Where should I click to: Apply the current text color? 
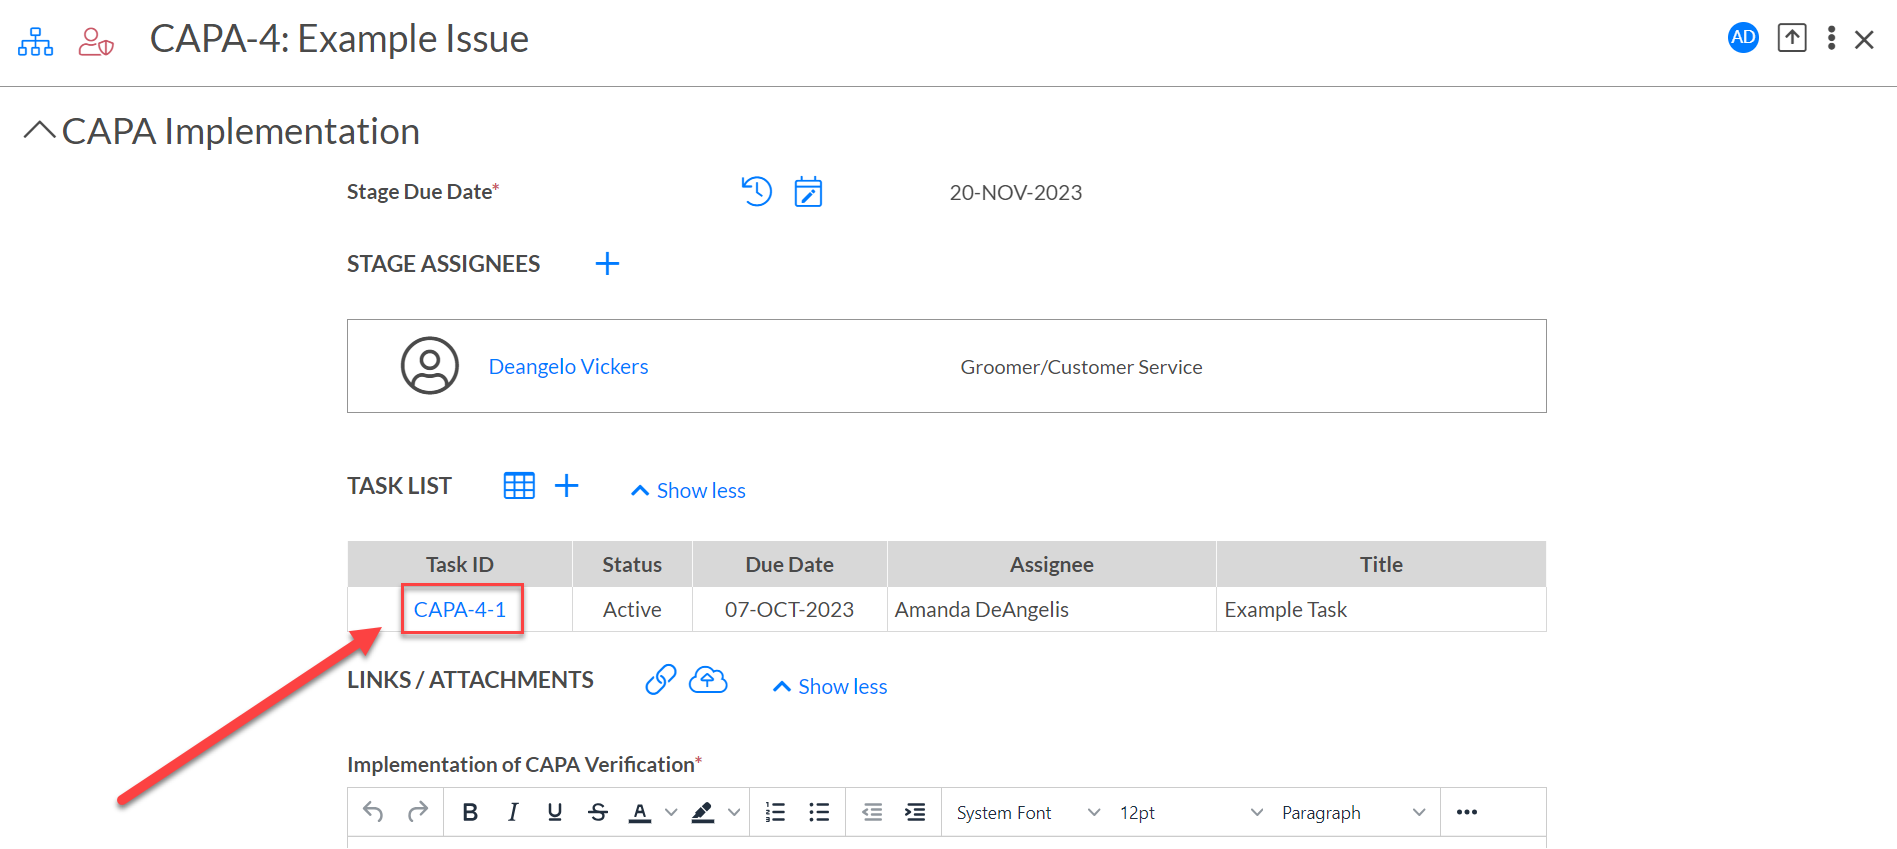(x=640, y=812)
